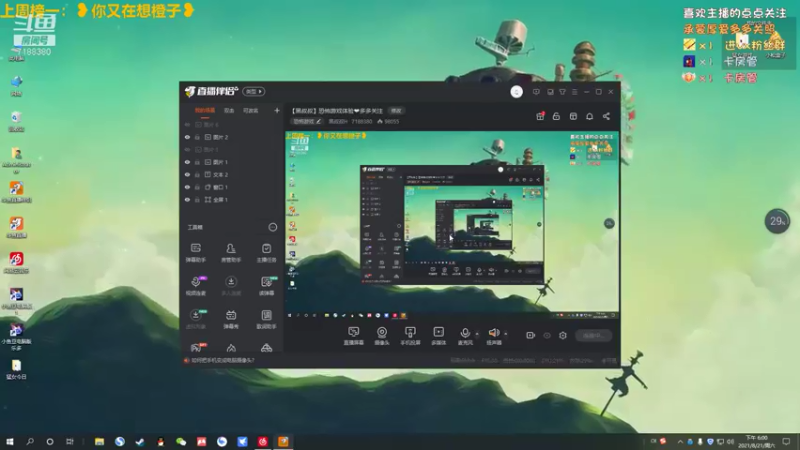Click the 修改 button beside stream title
The height and width of the screenshot is (450, 800).
click(x=396, y=111)
